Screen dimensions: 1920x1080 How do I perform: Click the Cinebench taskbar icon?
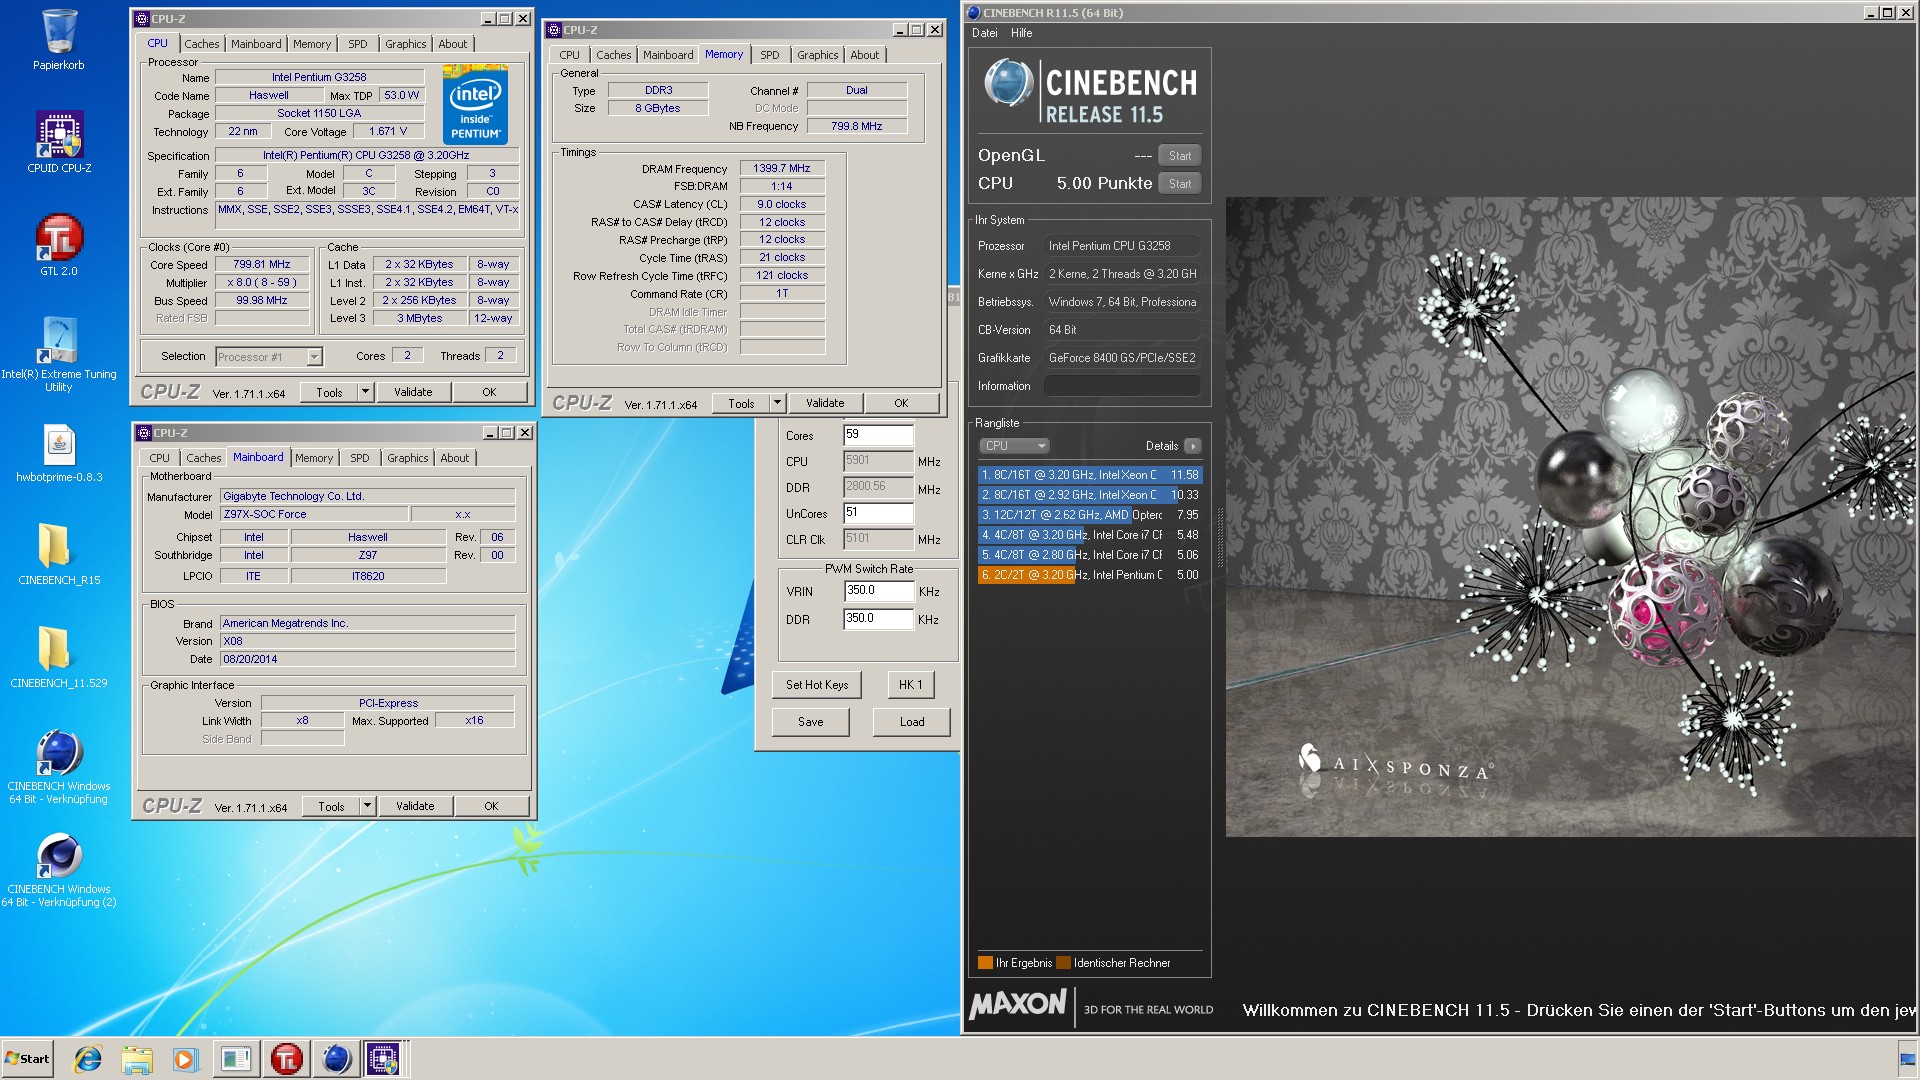pyautogui.click(x=336, y=1059)
